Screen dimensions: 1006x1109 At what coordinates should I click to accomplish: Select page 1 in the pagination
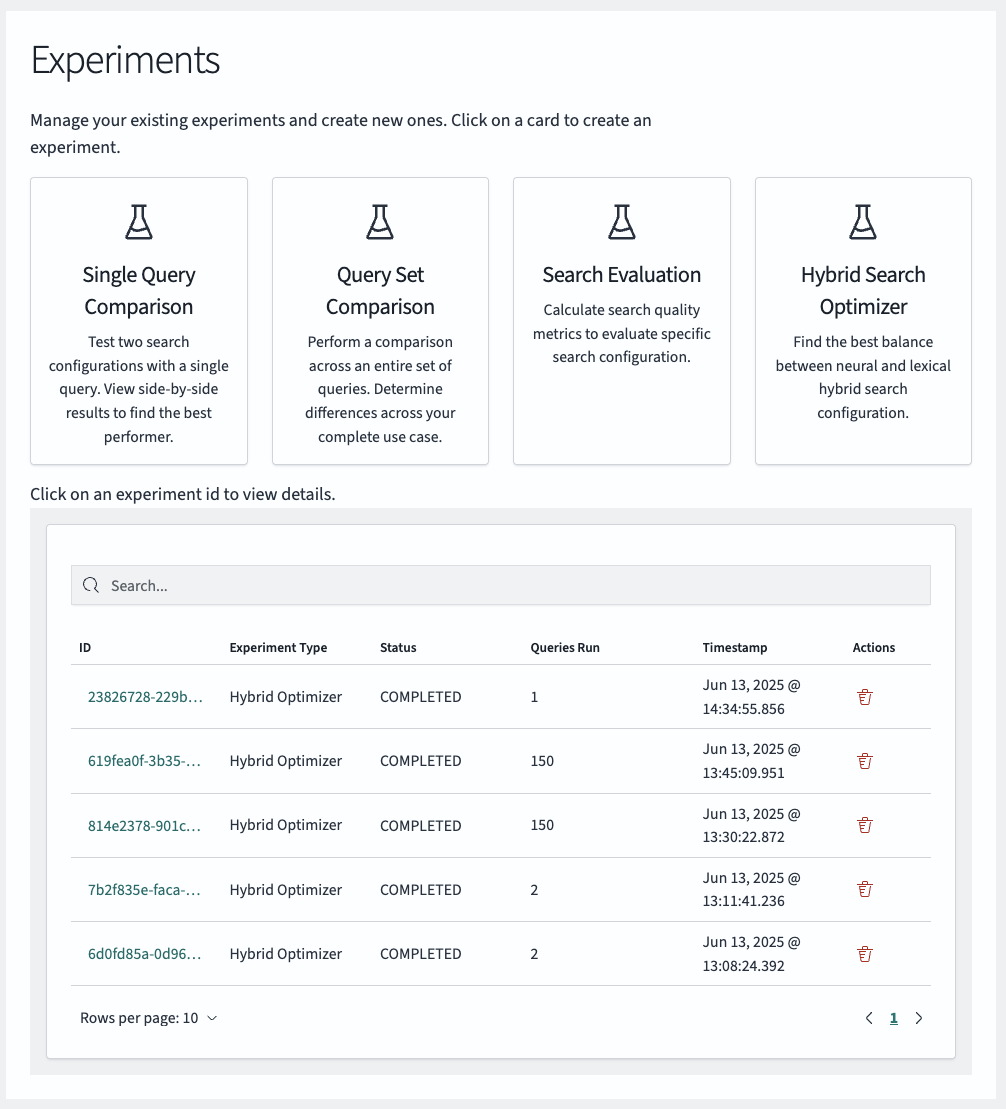[x=894, y=1017]
